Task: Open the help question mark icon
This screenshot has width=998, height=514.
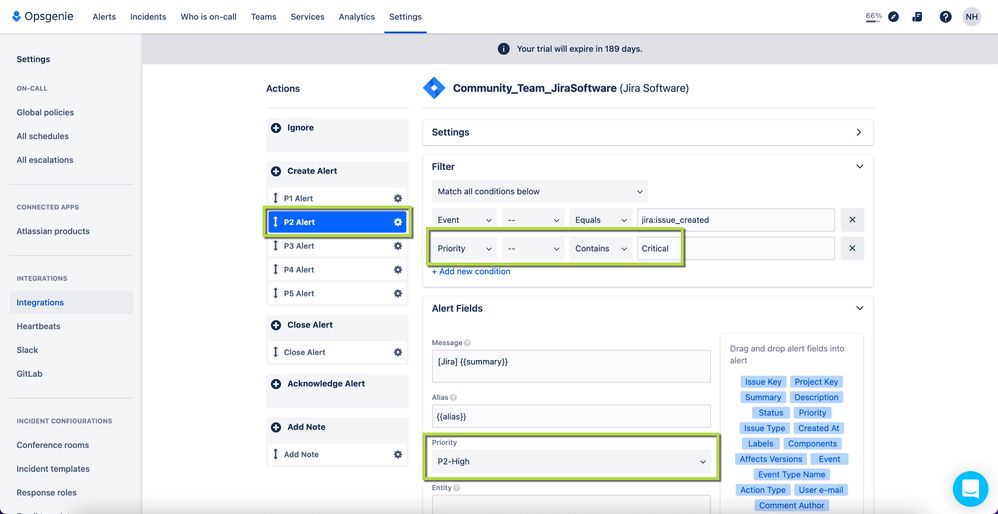Action: coord(945,17)
